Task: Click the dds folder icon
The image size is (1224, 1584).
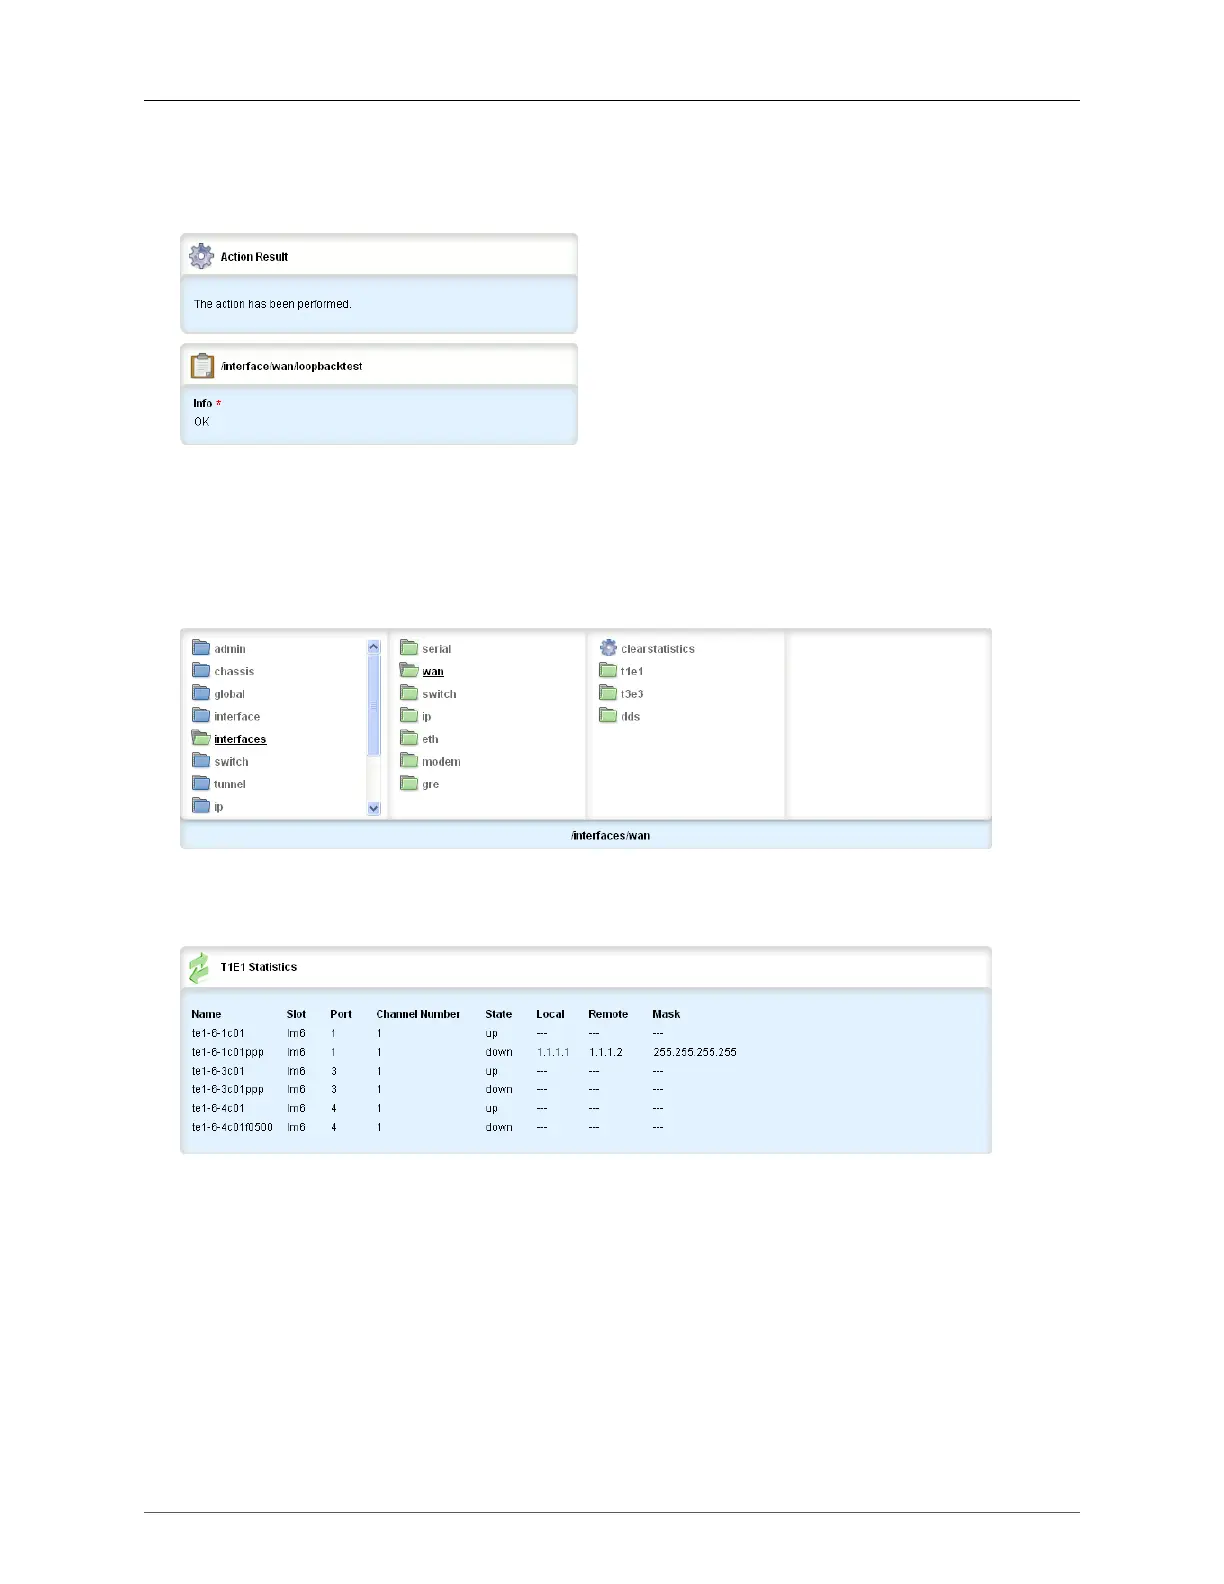Action: tap(608, 715)
